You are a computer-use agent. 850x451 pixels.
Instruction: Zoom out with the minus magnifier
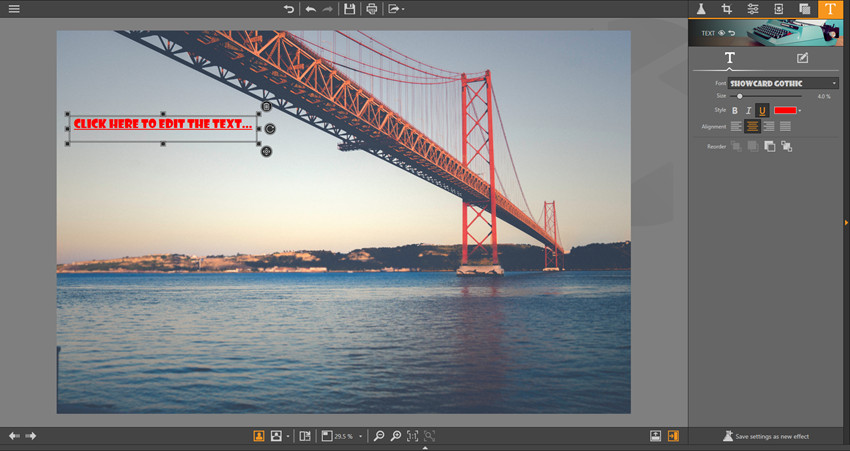pyautogui.click(x=379, y=436)
